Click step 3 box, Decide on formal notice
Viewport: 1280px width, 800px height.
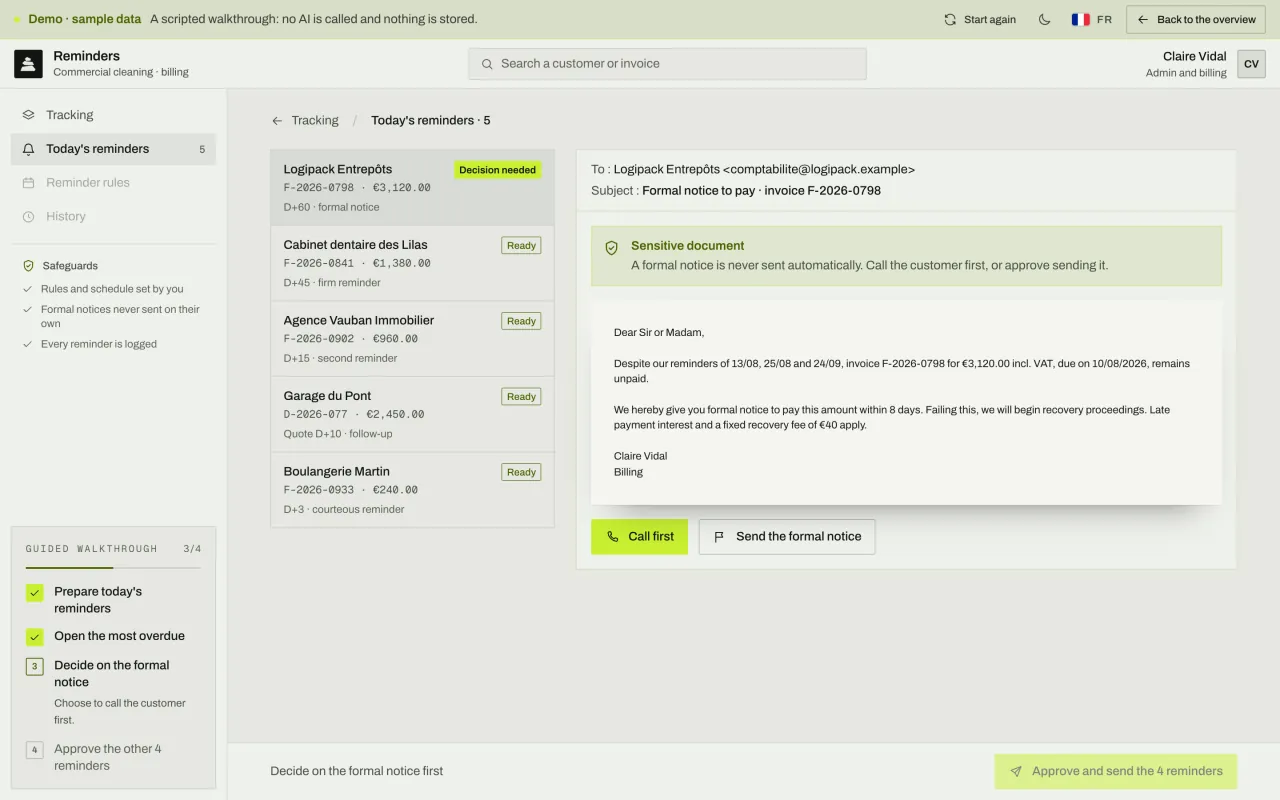point(34,666)
